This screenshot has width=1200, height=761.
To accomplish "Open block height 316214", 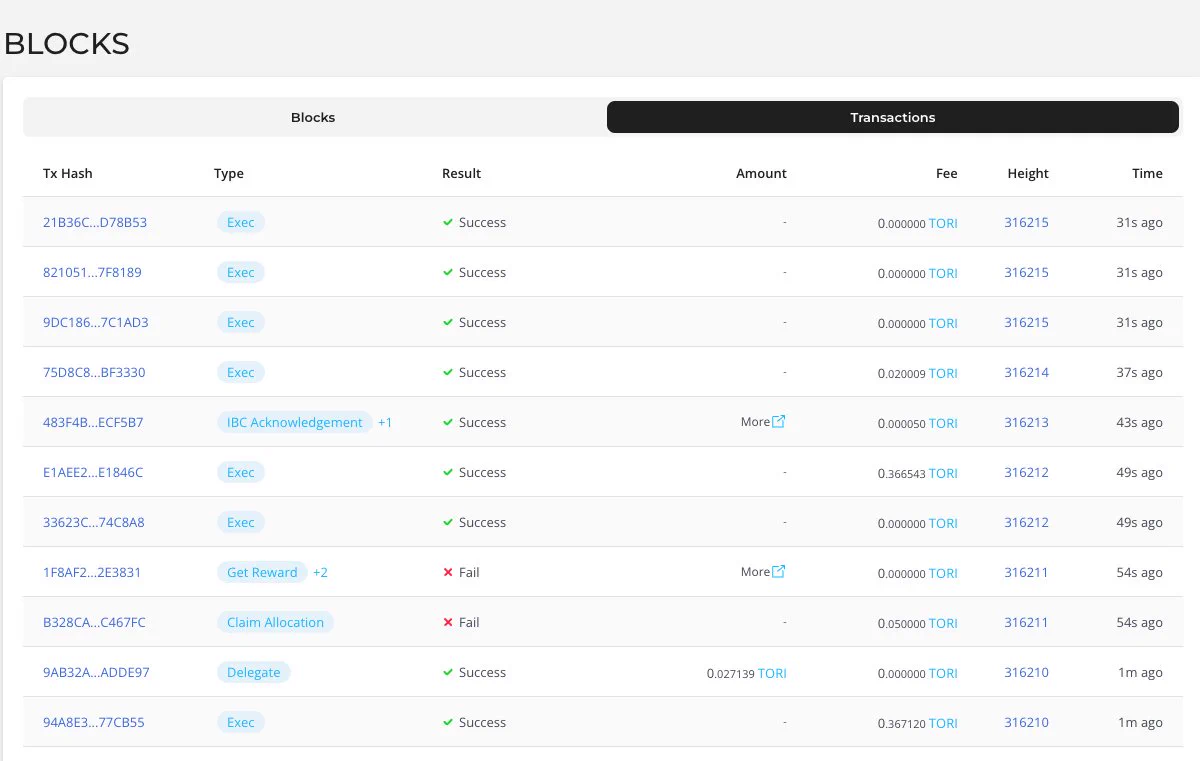I will point(1026,372).
